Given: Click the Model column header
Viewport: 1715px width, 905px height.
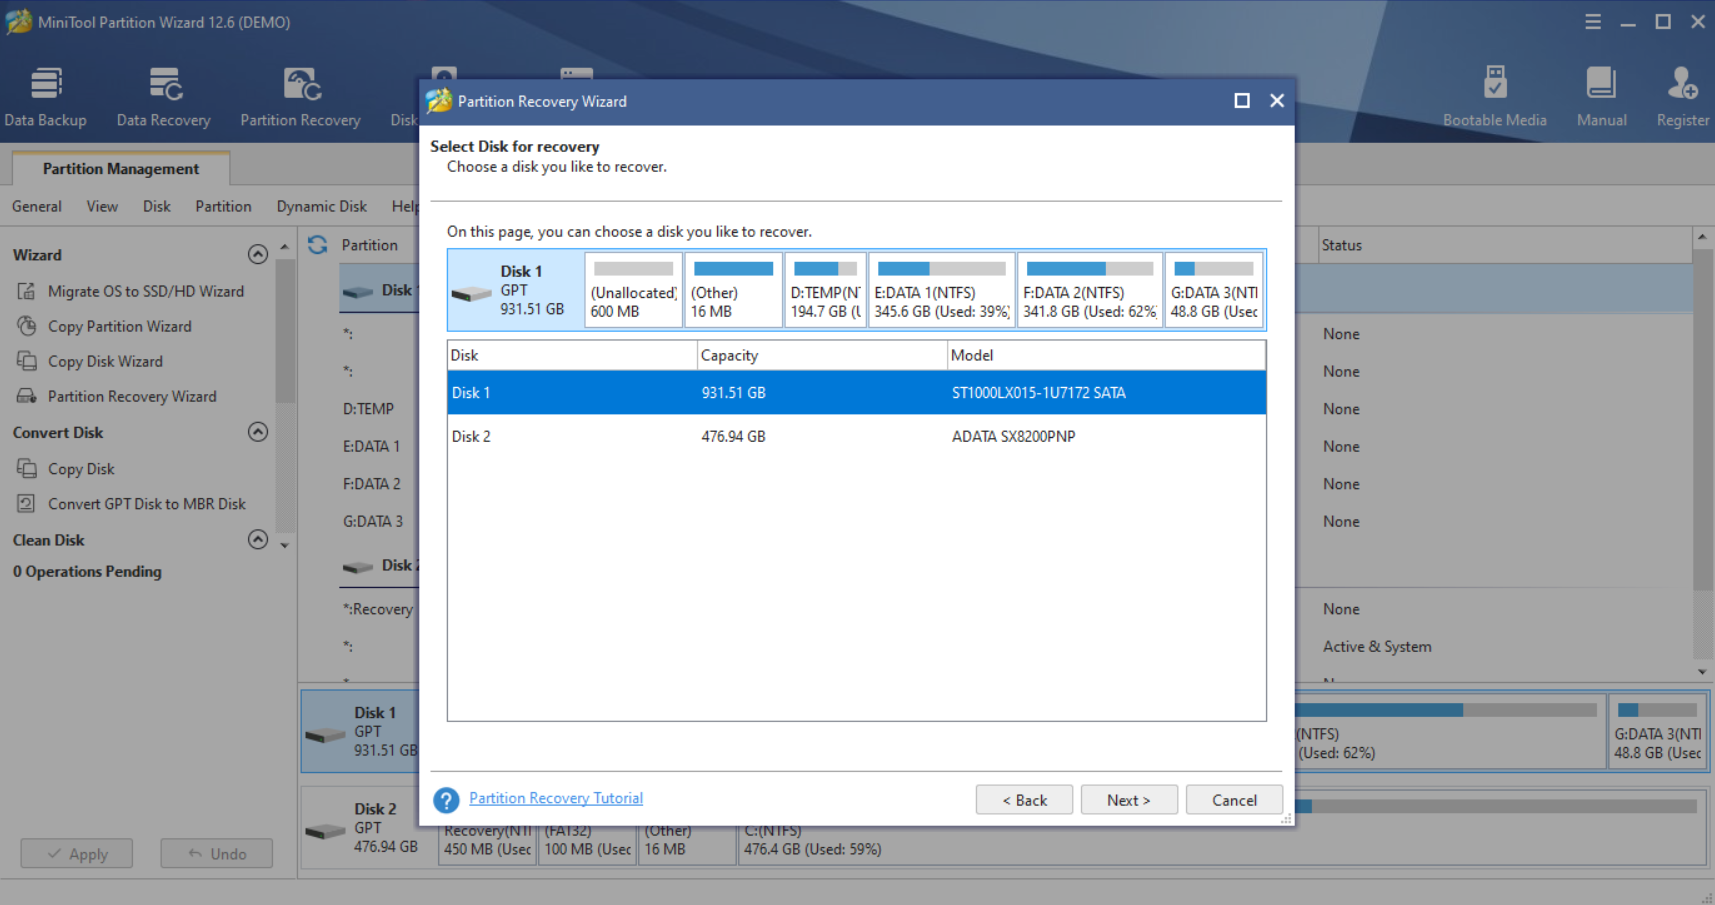Looking at the screenshot, I should 1106,355.
